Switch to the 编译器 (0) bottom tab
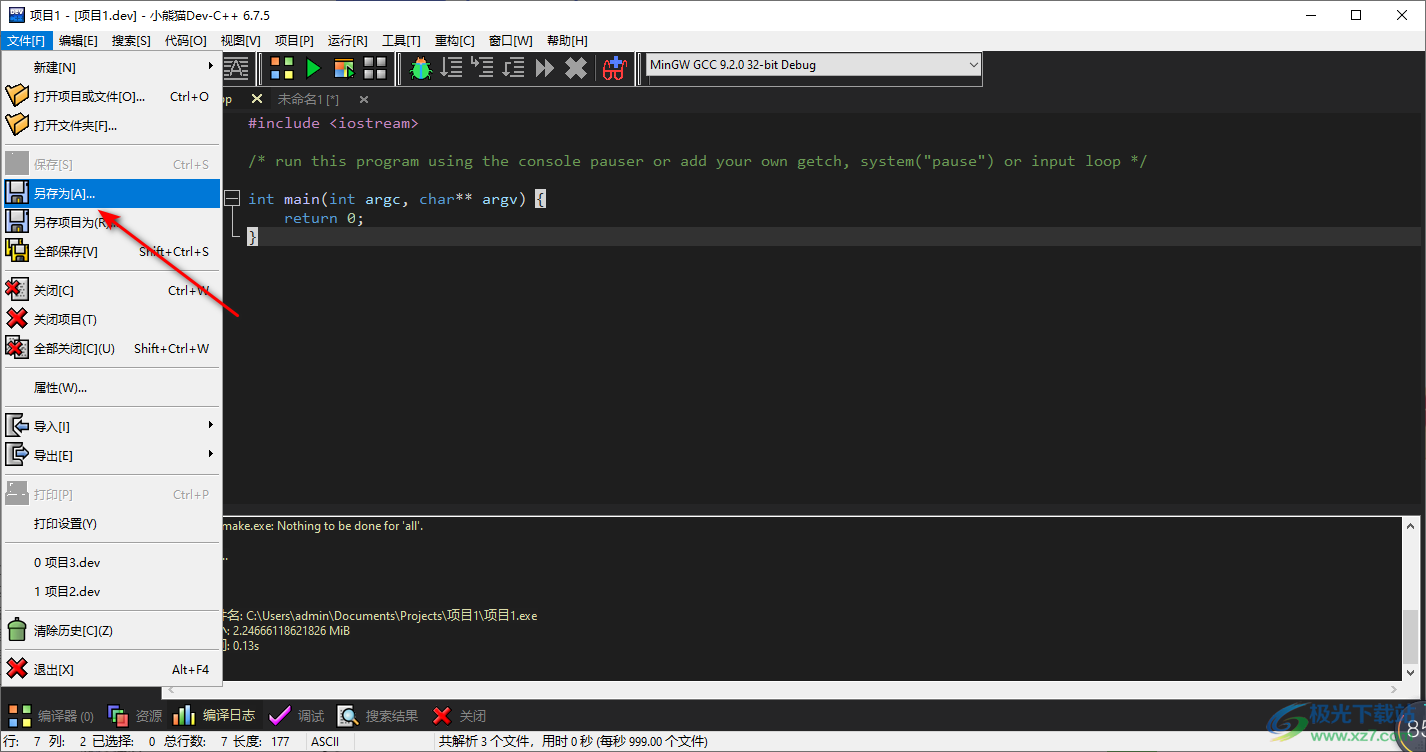 click(x=51, y=716)
